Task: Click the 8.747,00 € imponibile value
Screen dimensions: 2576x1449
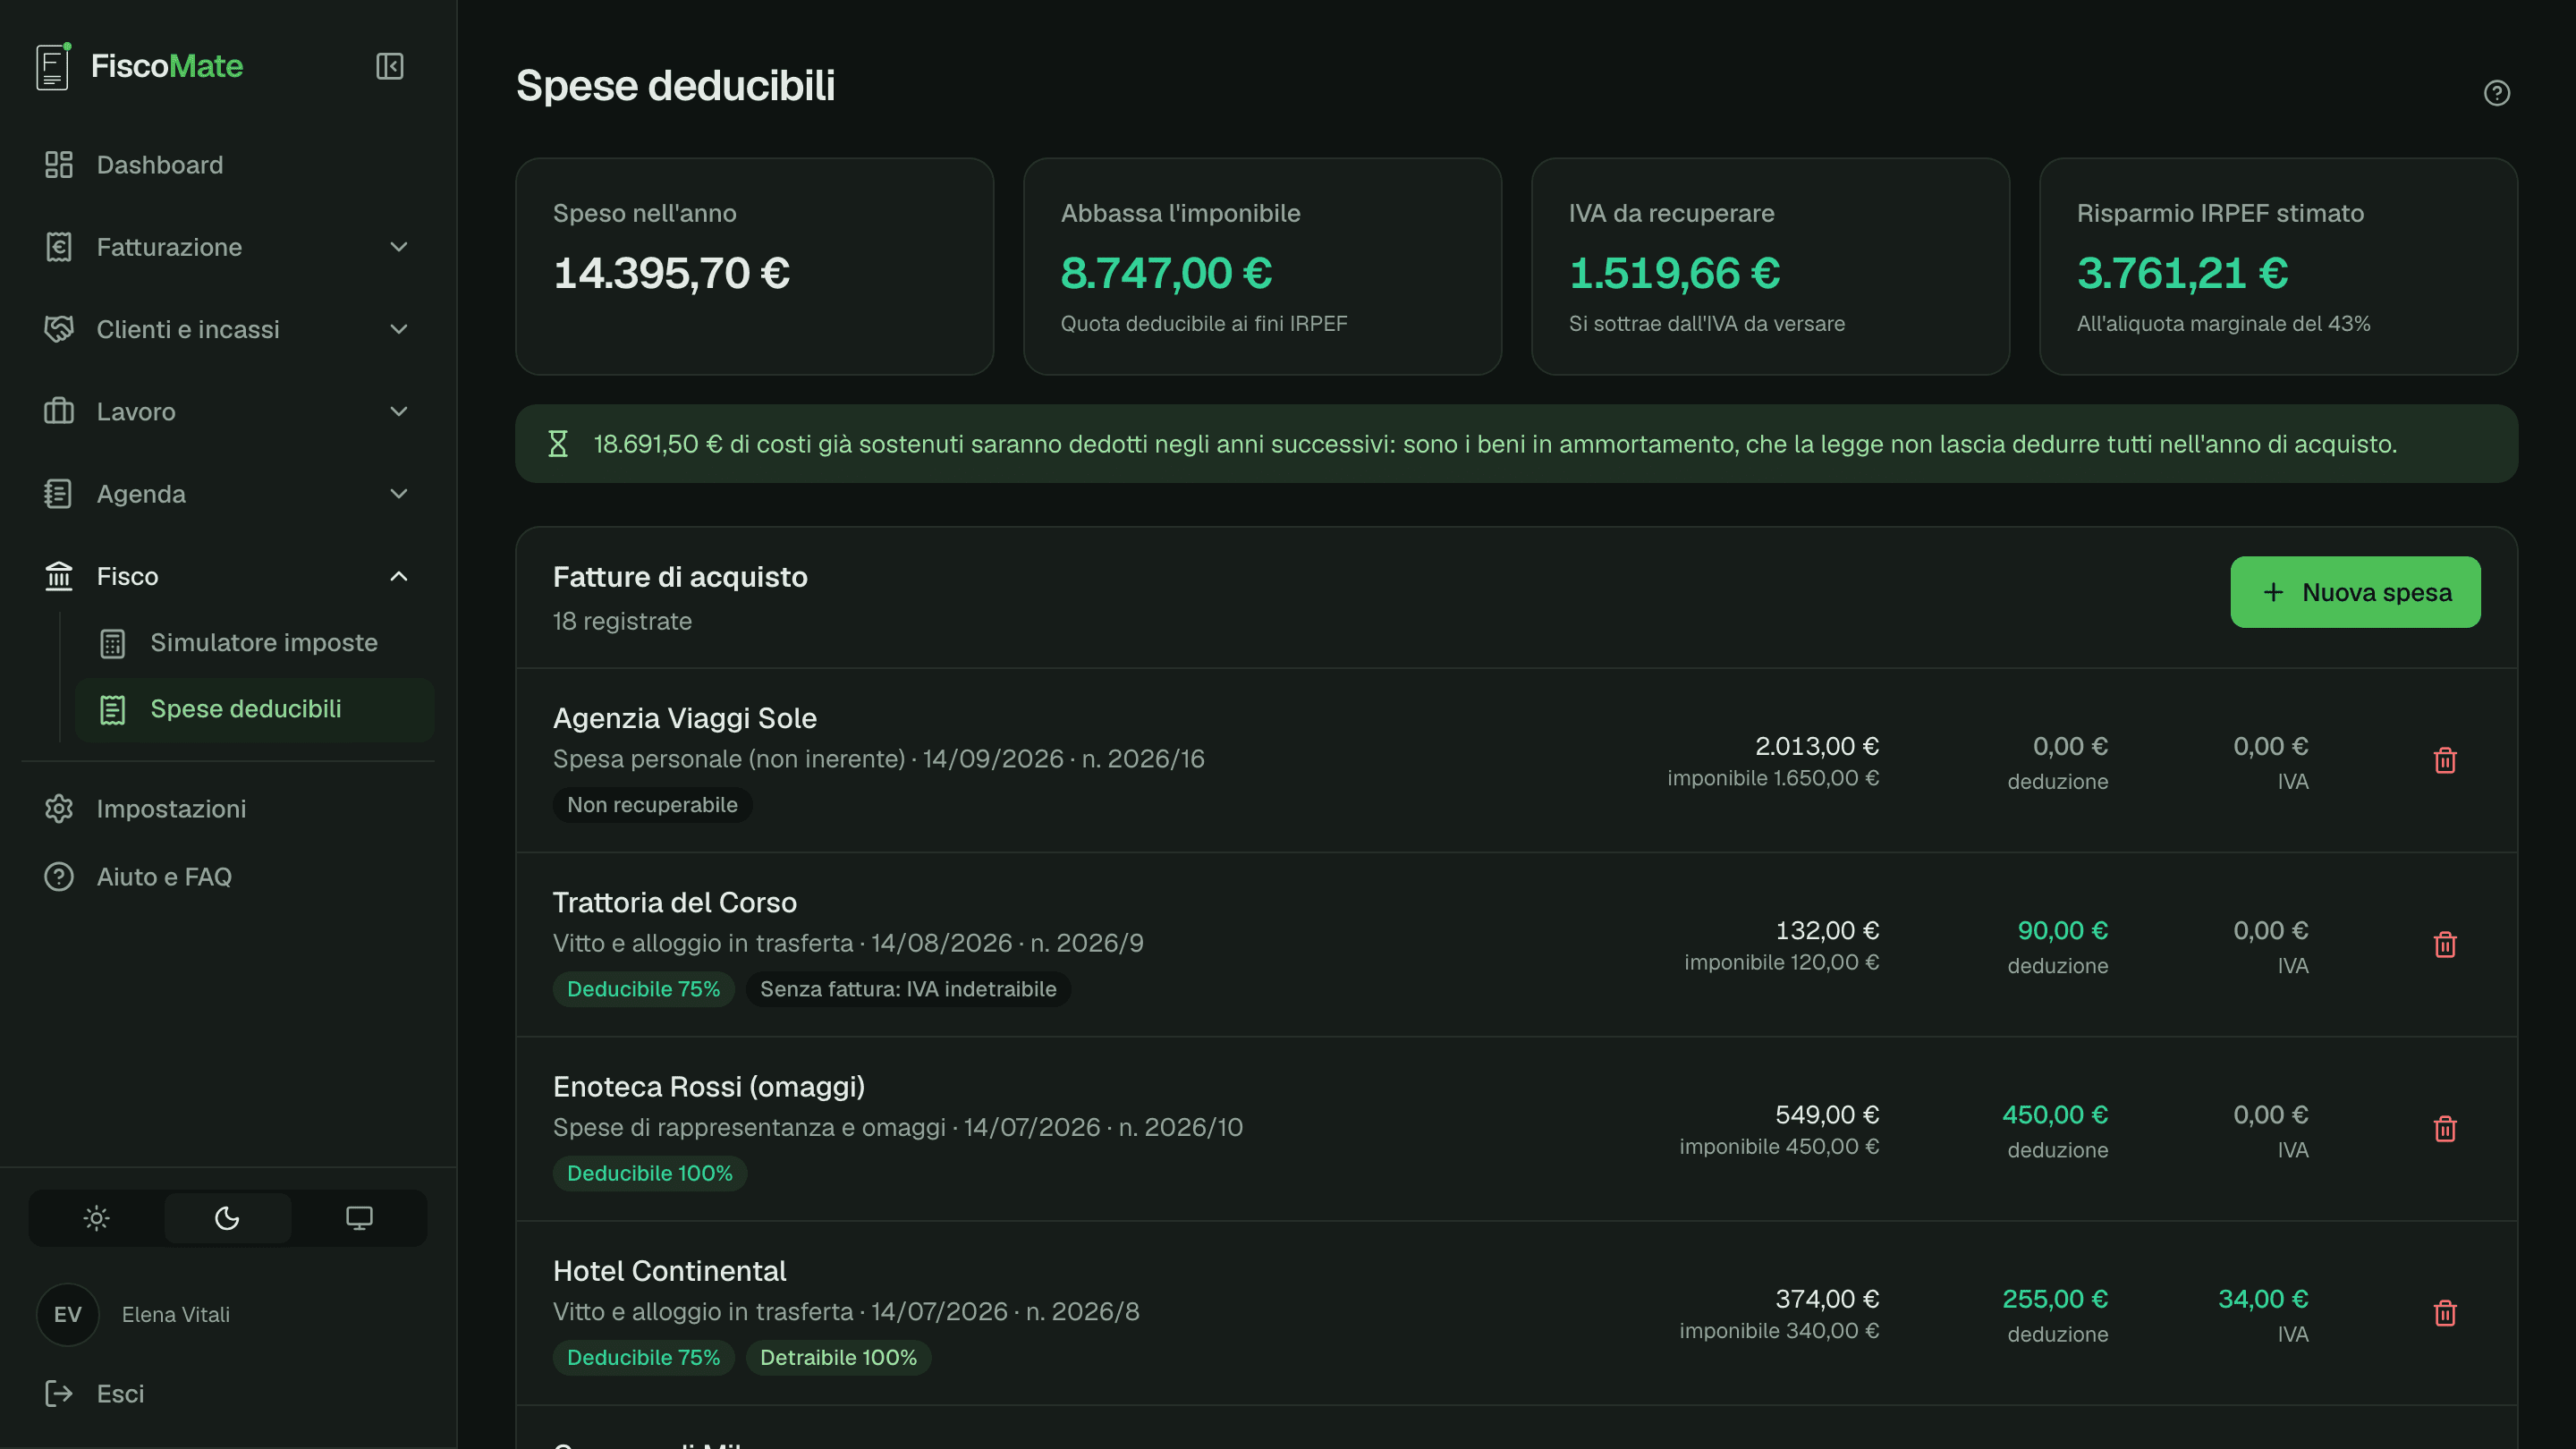Action: (1166, 273)
